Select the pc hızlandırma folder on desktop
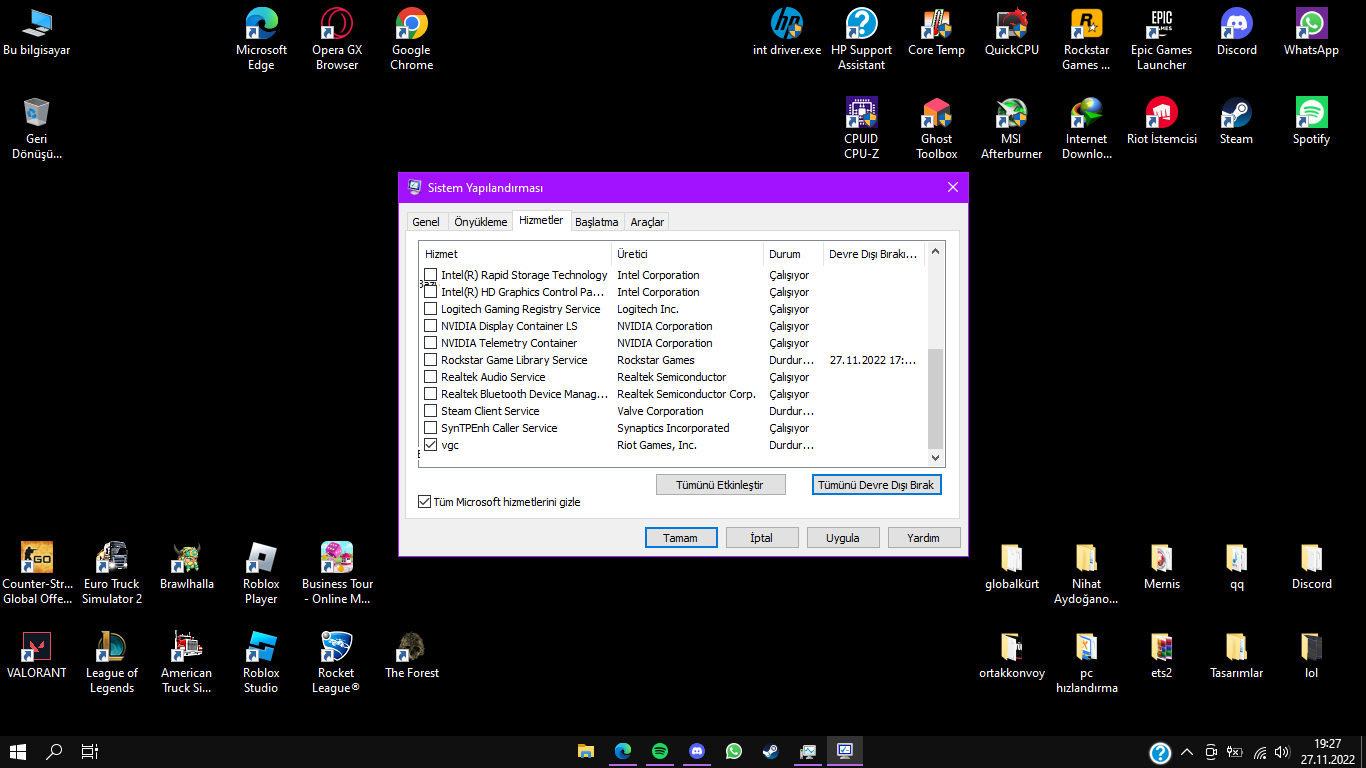This screenshot has height=768, width=1366. click(x=1086, y=662)
